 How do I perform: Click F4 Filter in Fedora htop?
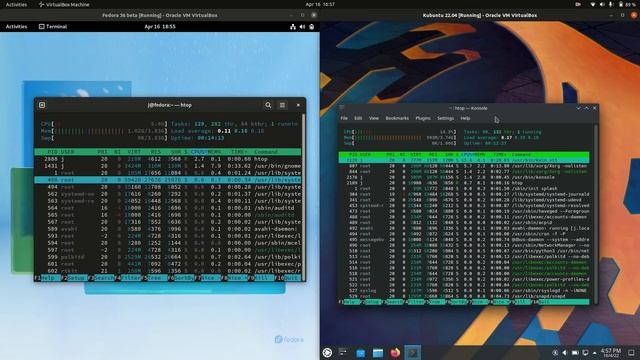(x=128, y=278)
